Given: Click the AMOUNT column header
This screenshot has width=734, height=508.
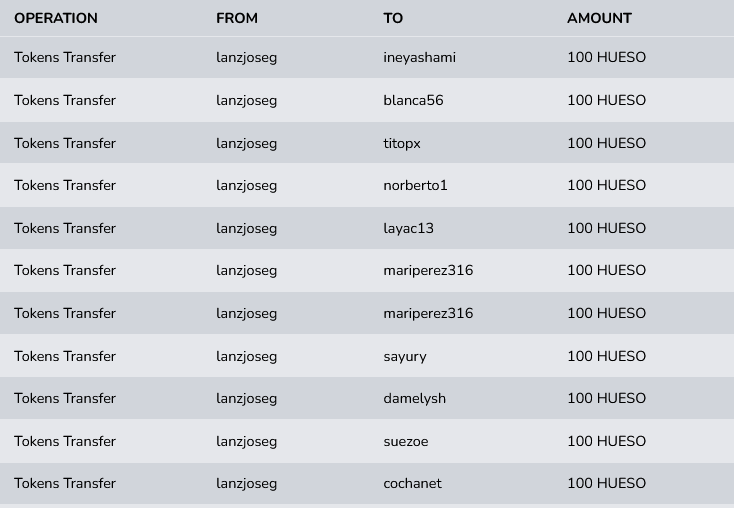Looking at the screenshot, I should (x=599, y=18).
